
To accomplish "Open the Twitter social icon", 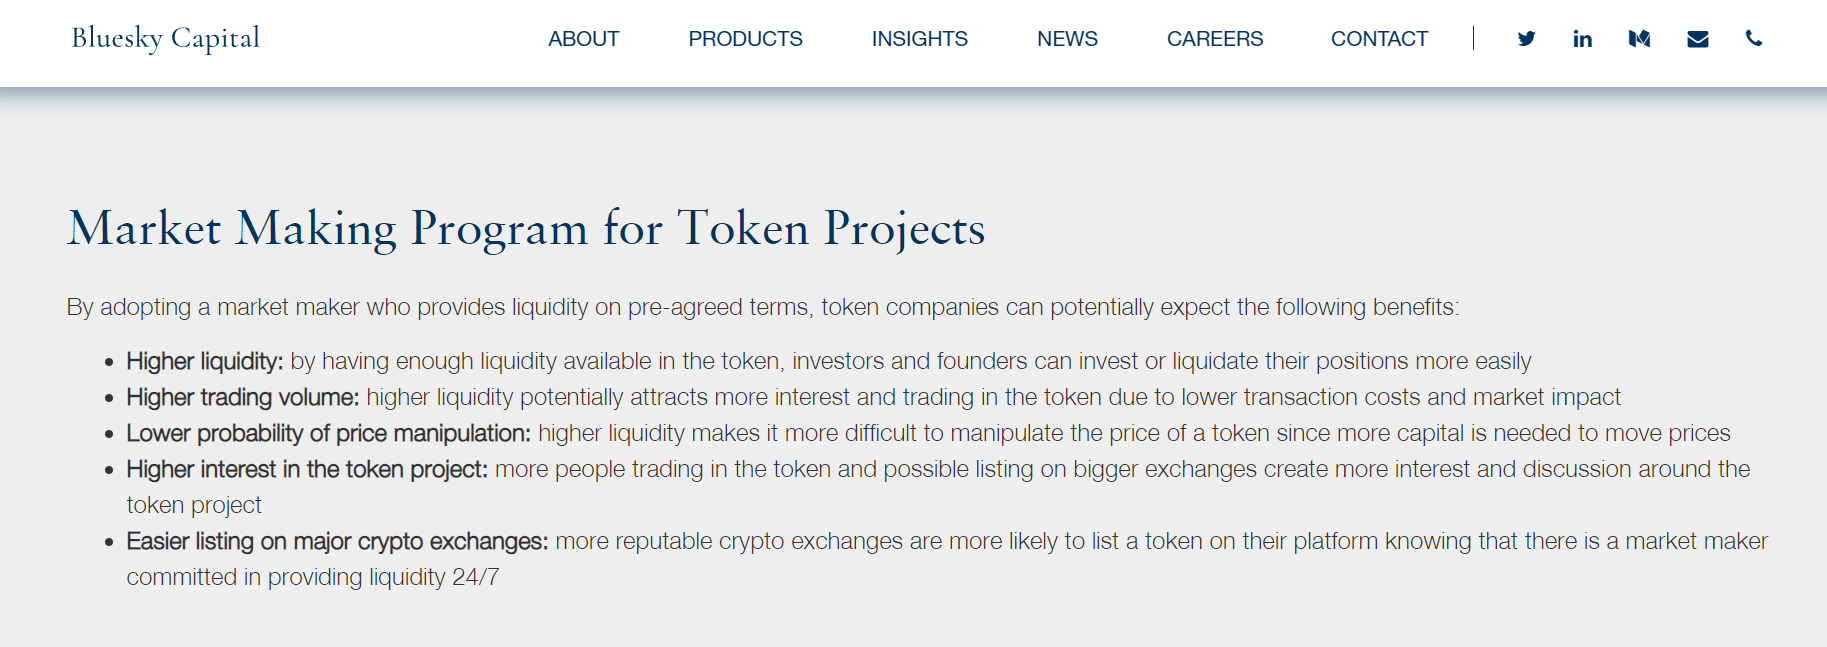I will [1526, 38].
